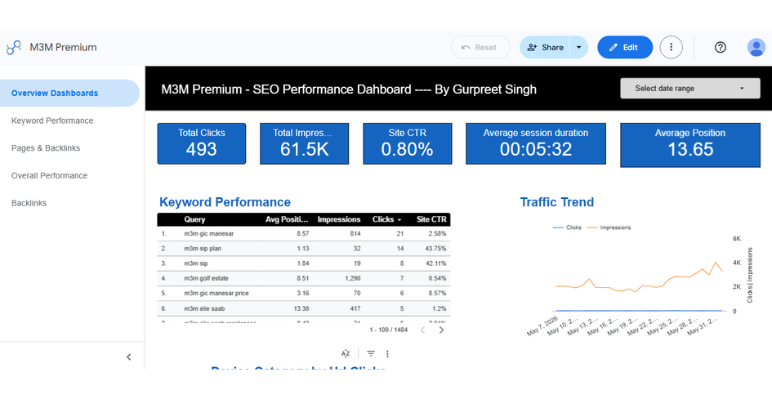Click the filter icon below the table
Screen dimensions: 772x400
371,354
